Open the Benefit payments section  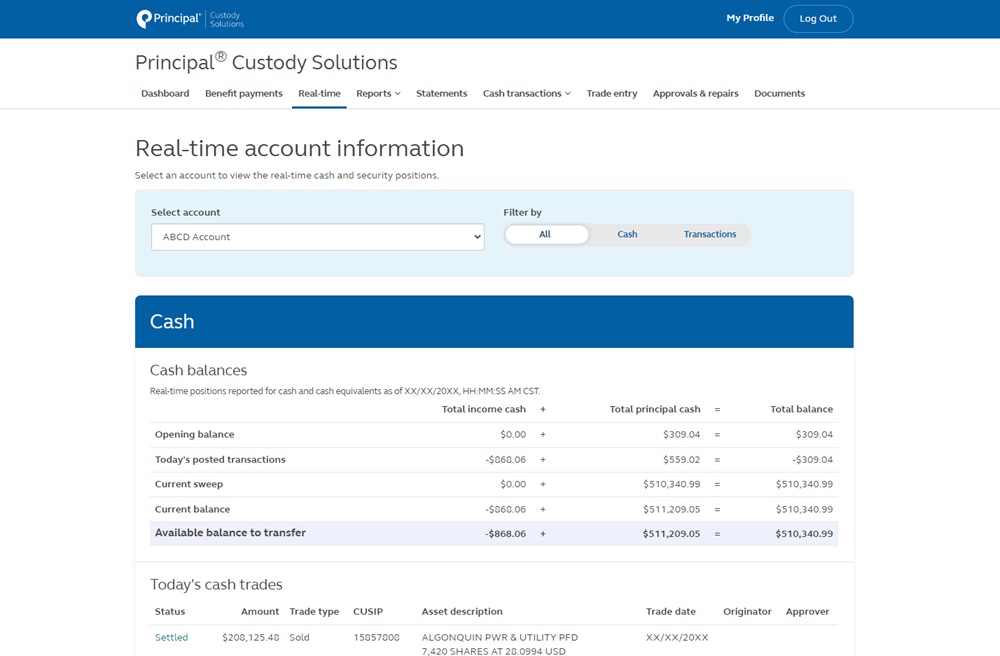click(243, 93)
